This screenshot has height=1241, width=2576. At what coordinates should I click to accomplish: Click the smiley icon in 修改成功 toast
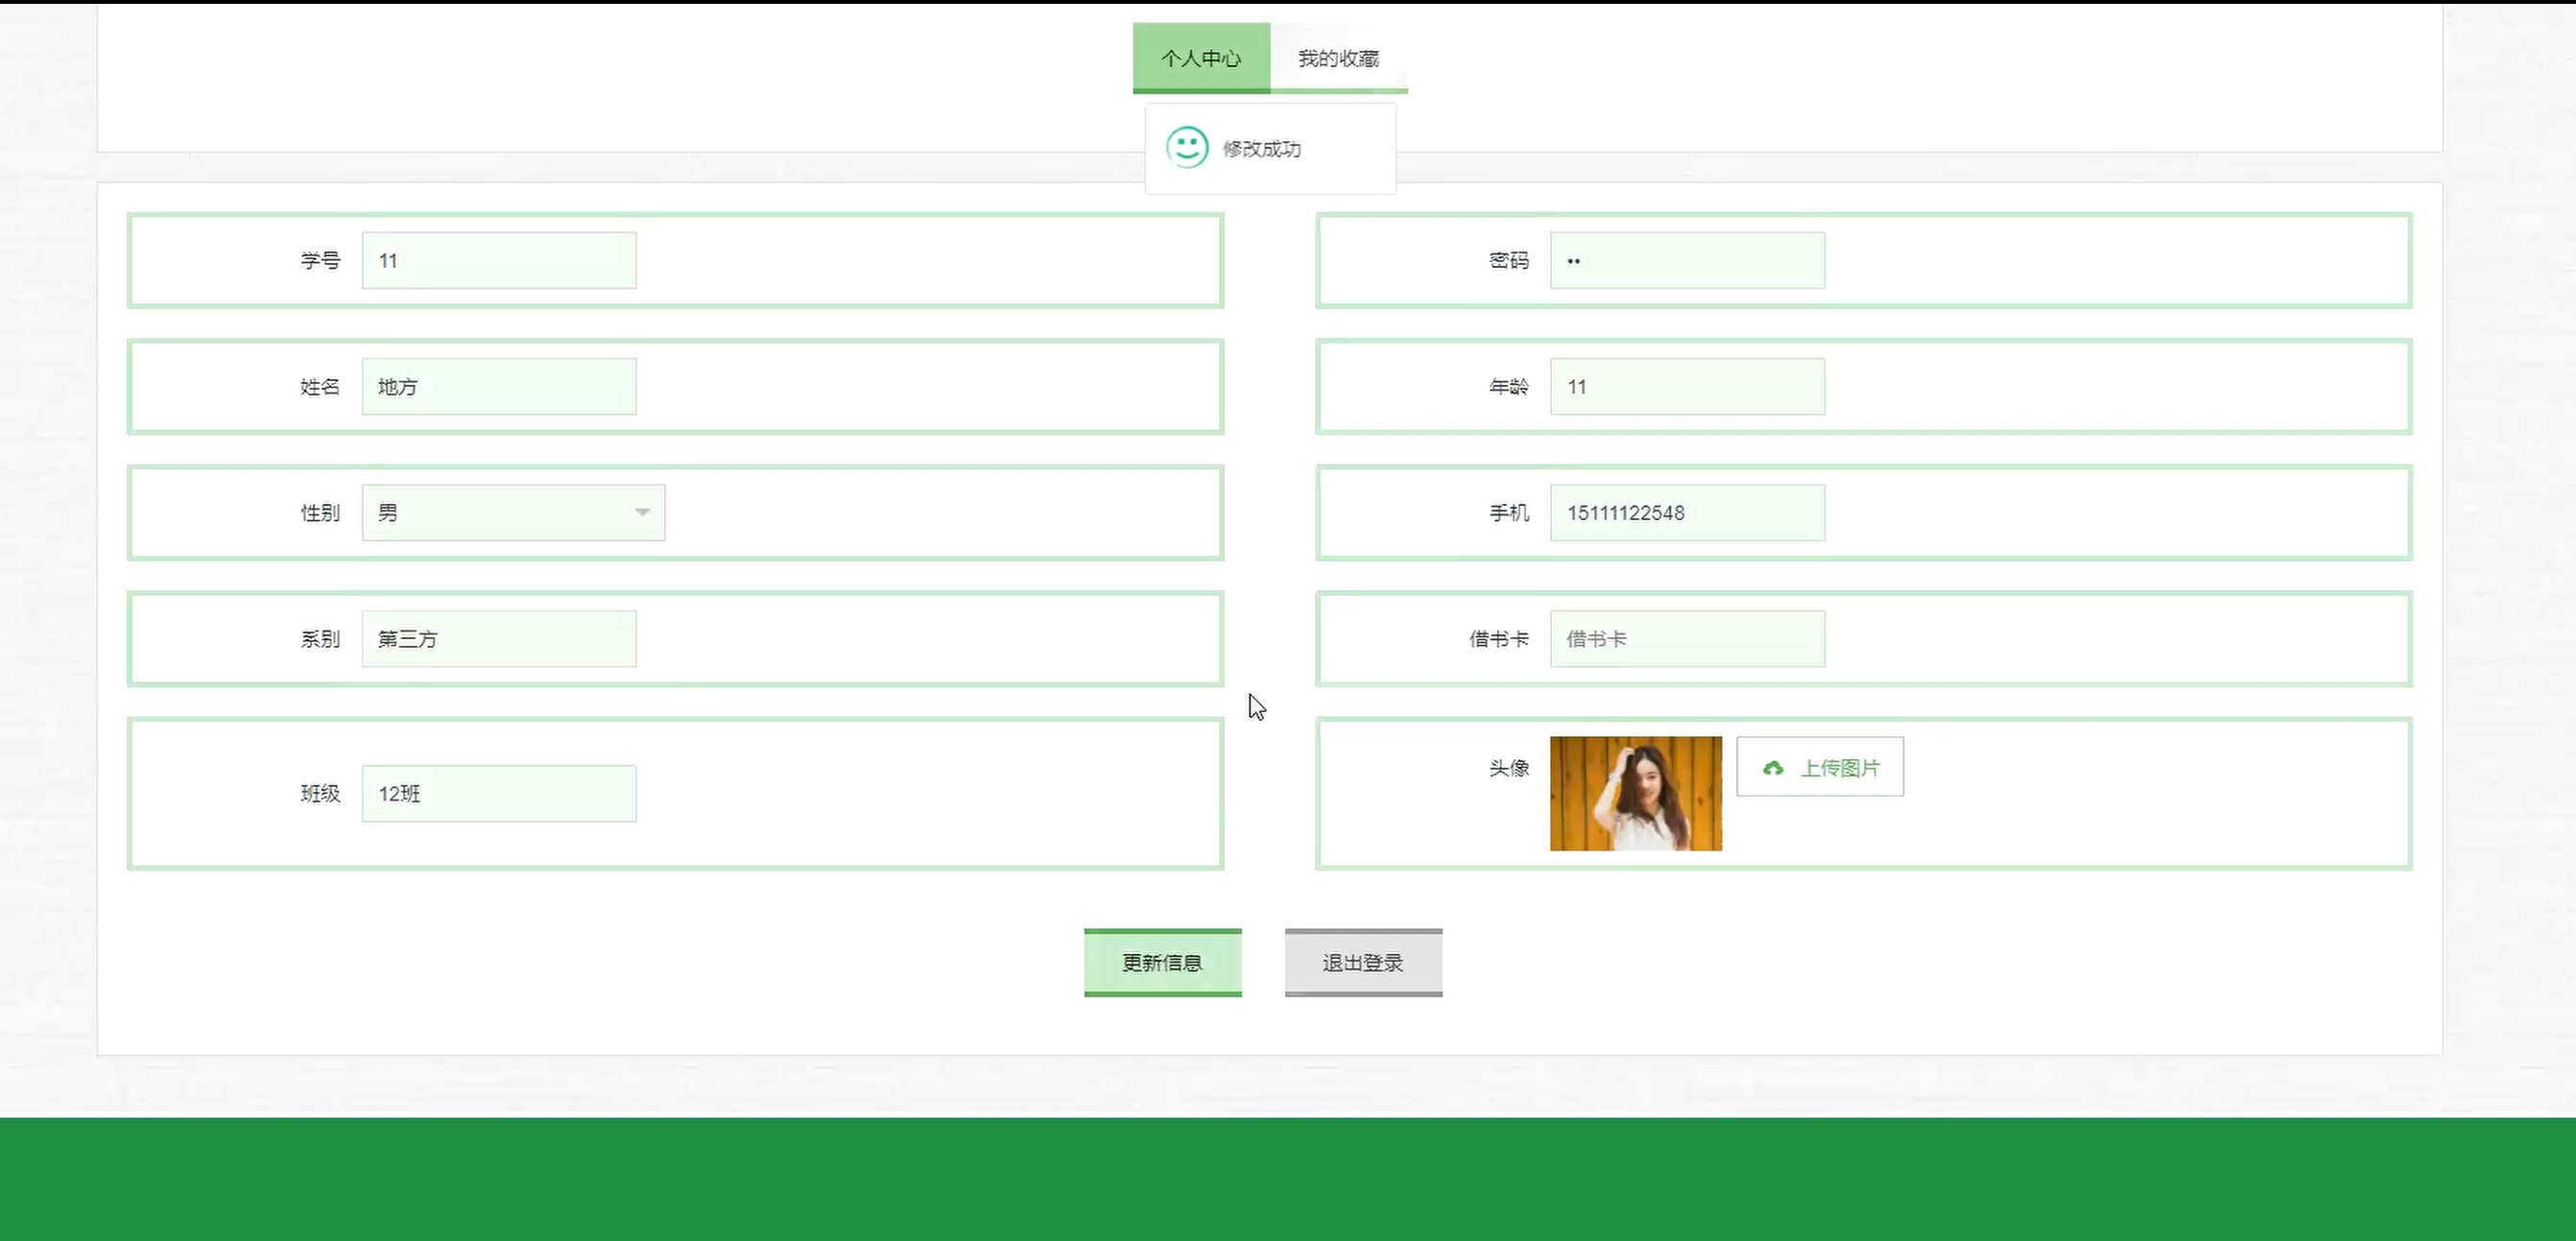click(1187, 148)
